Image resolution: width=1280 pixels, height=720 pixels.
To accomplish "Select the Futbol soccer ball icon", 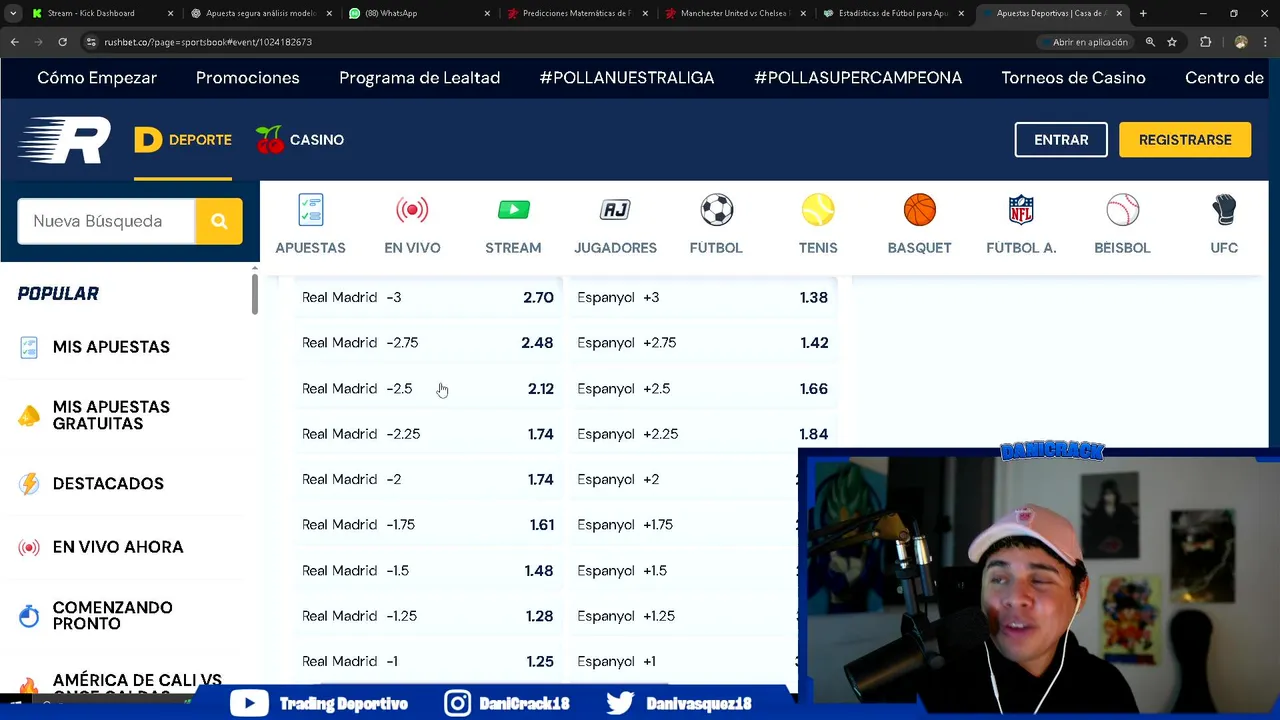I will pyautogui.click(x=716, y=210).
